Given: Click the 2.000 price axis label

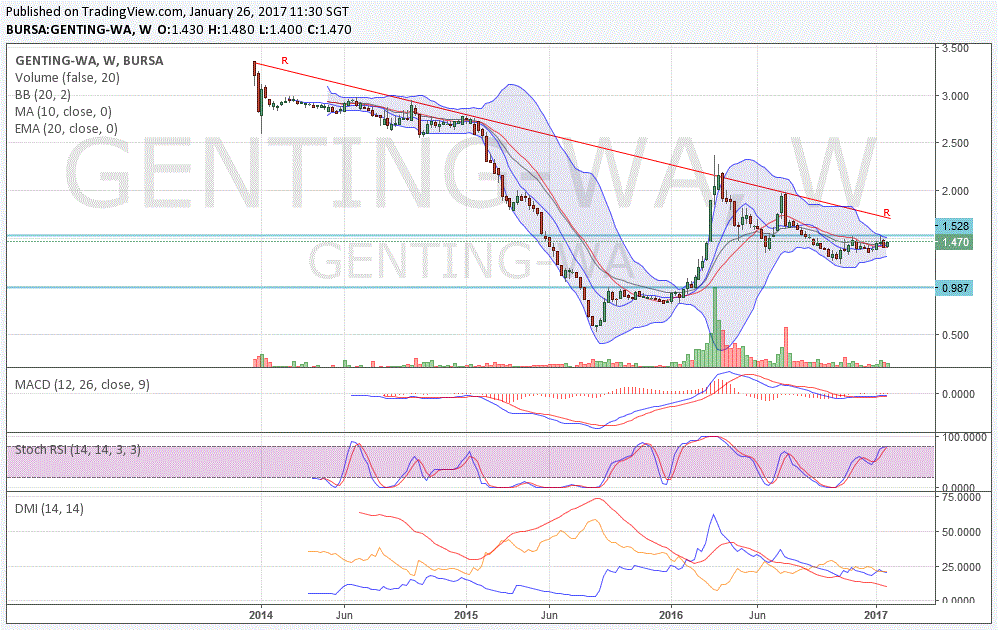Looking at the screenshot, I should pos(955,191).
